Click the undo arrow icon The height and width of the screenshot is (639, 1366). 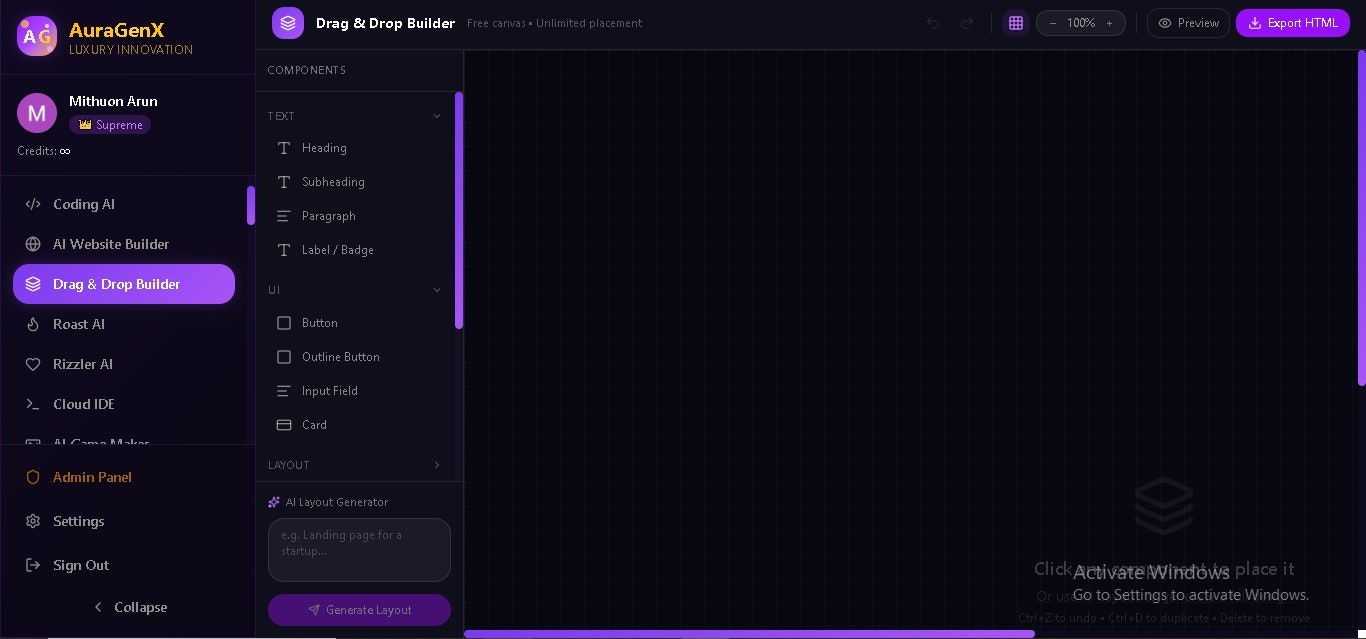pos(932,23)
